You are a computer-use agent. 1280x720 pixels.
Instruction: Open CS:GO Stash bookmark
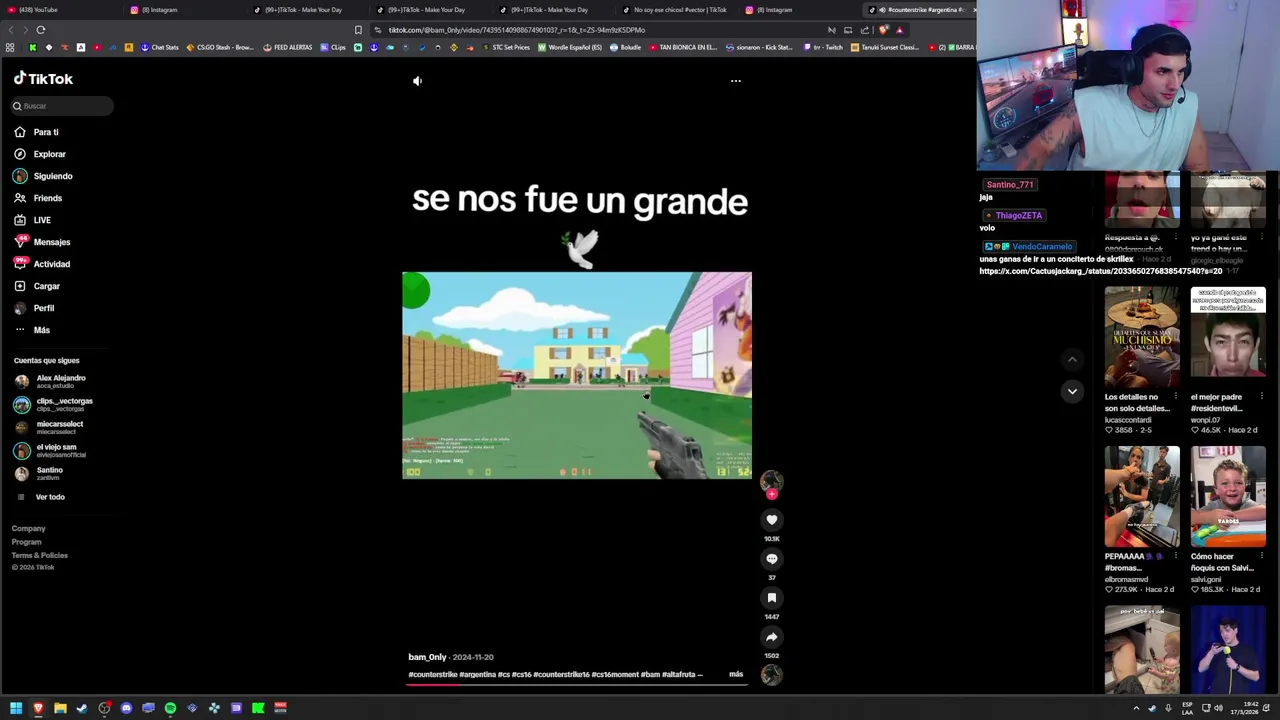click(x=220, y=47)
